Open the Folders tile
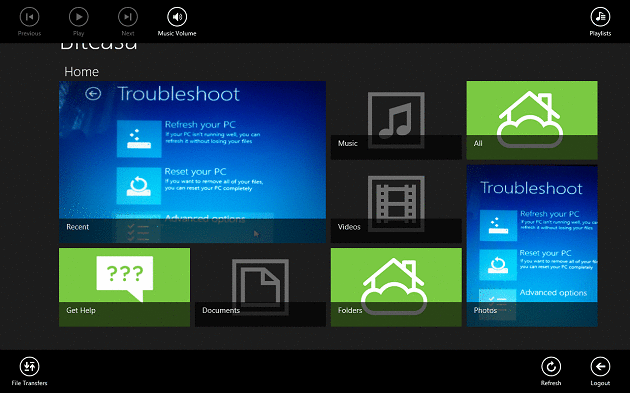 tap(396, 287)
